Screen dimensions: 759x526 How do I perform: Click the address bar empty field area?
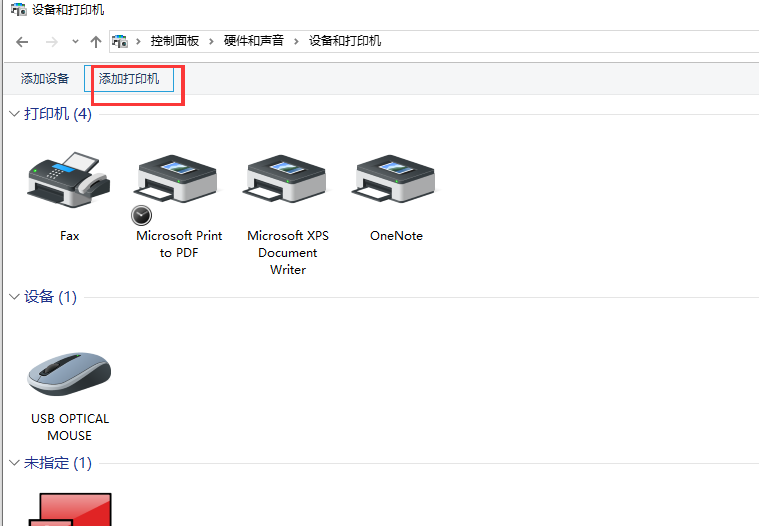point(569,41)
